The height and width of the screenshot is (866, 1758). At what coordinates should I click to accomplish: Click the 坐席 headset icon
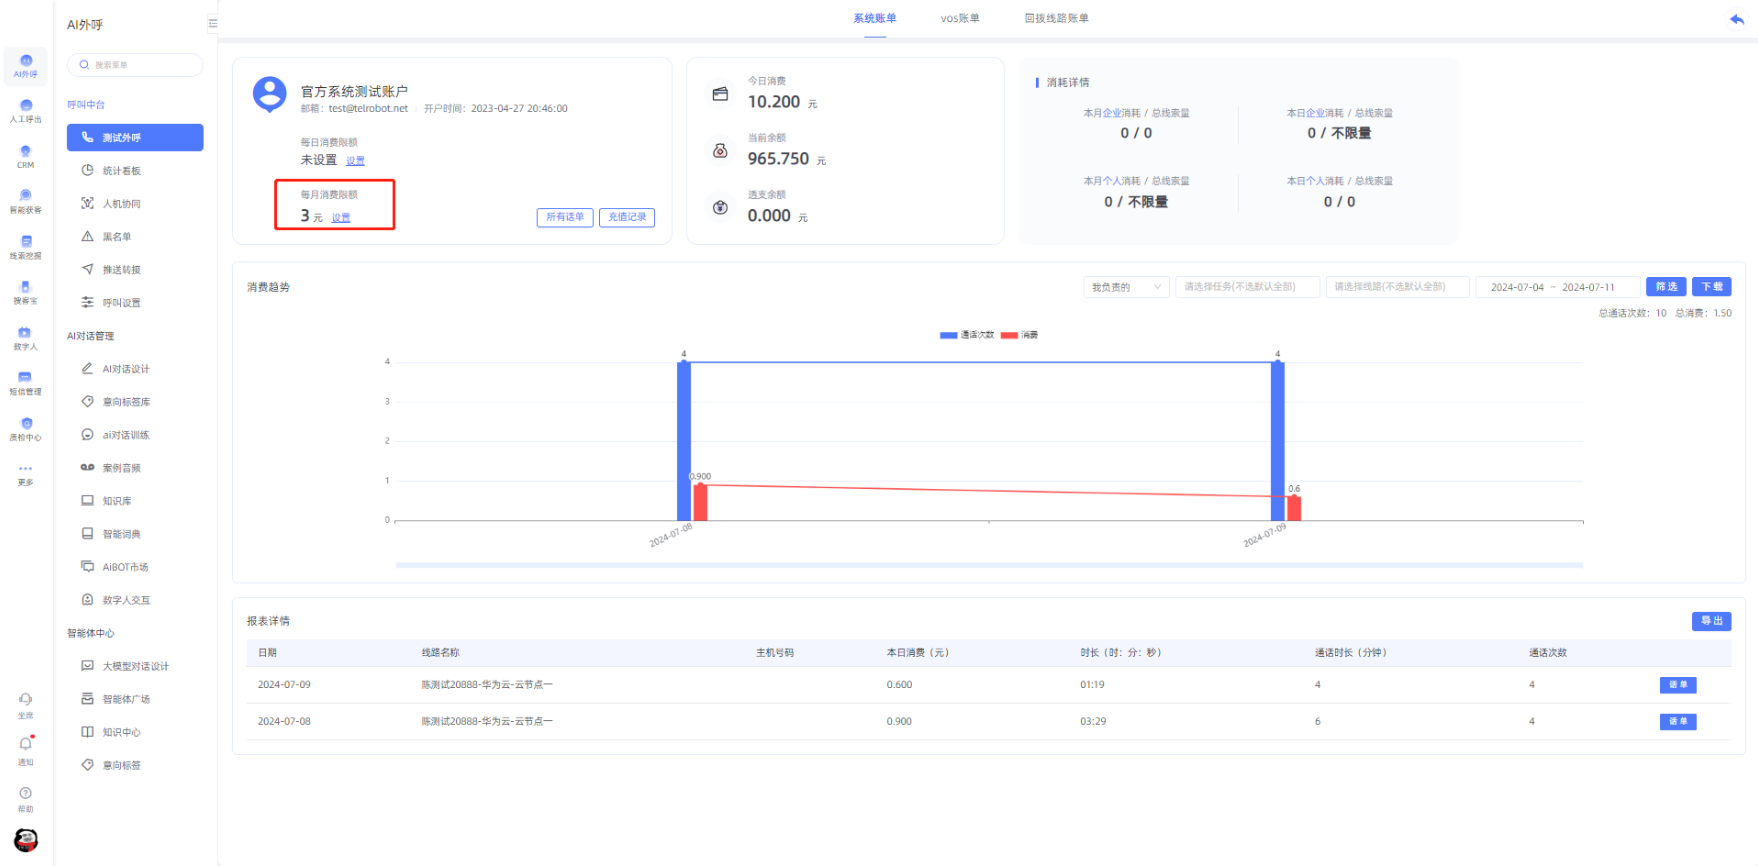pyautogui.click(x=25, y=699)
